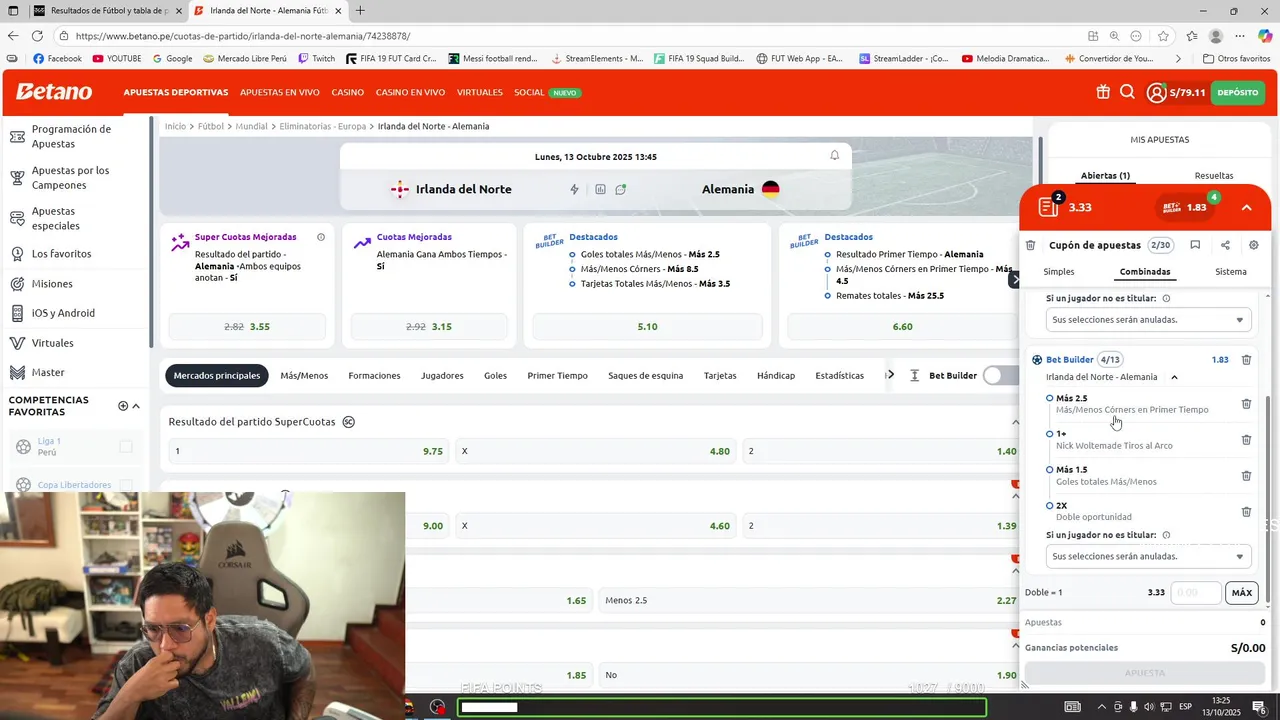Open the iOS y Android sidebar item
Image resolution: width=1280 pixels, height=720 pixels.
[63, 313]
